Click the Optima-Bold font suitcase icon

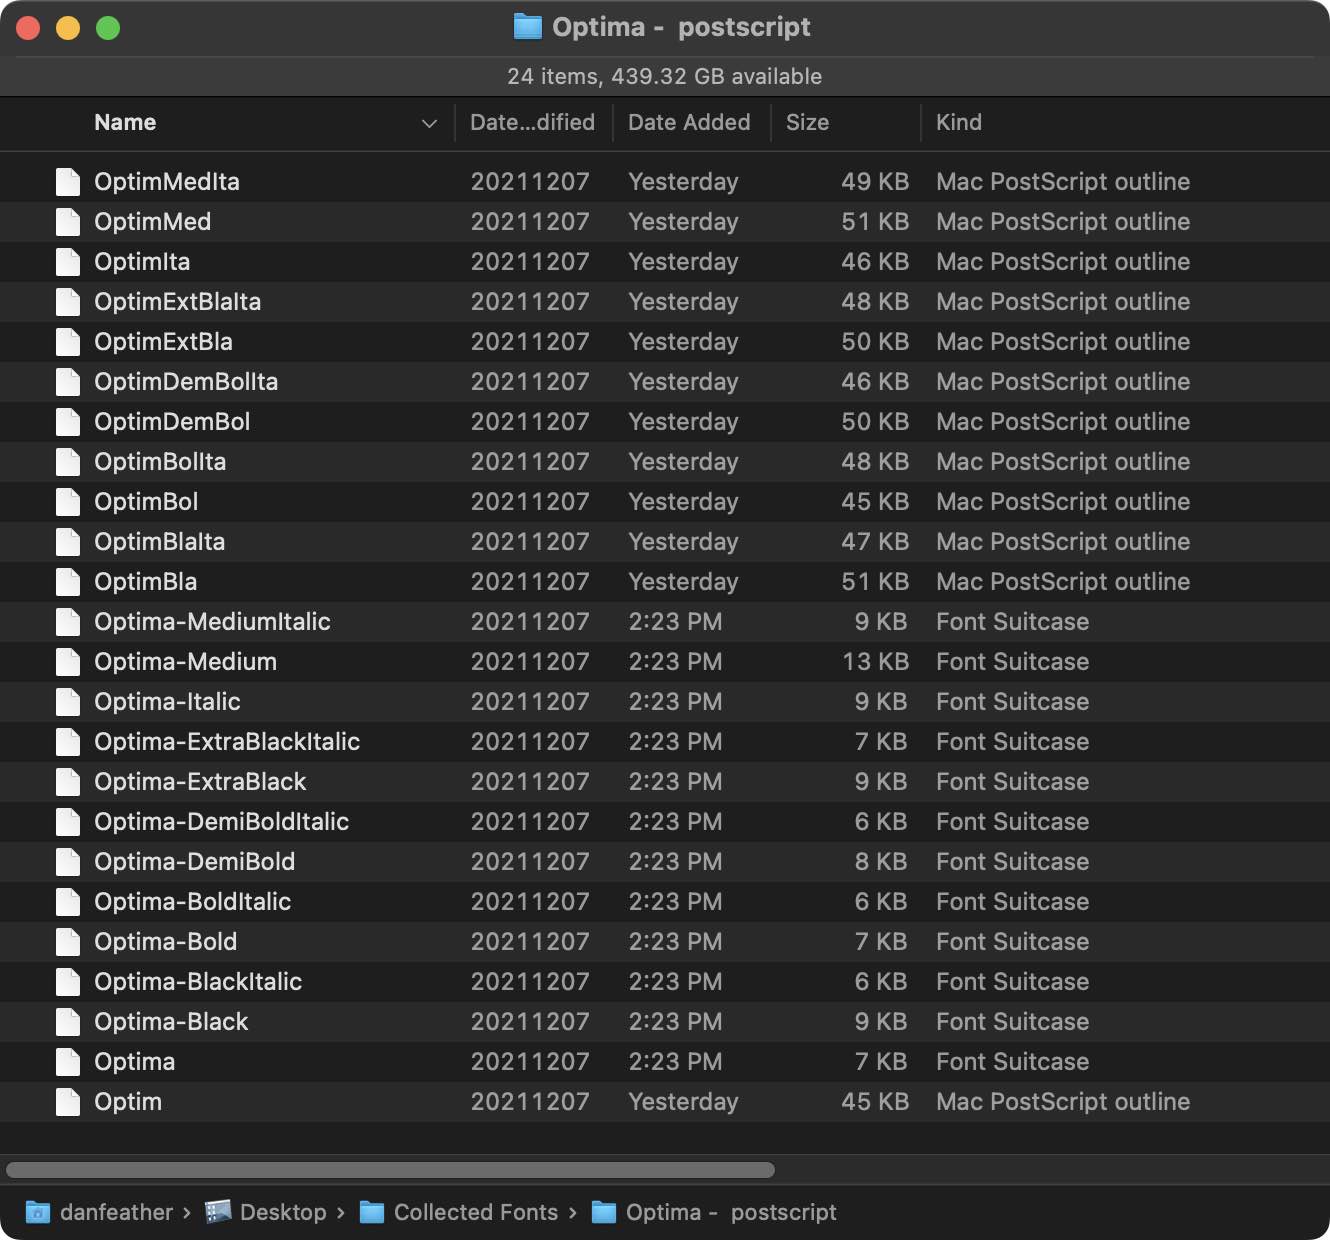coord(67,941)
